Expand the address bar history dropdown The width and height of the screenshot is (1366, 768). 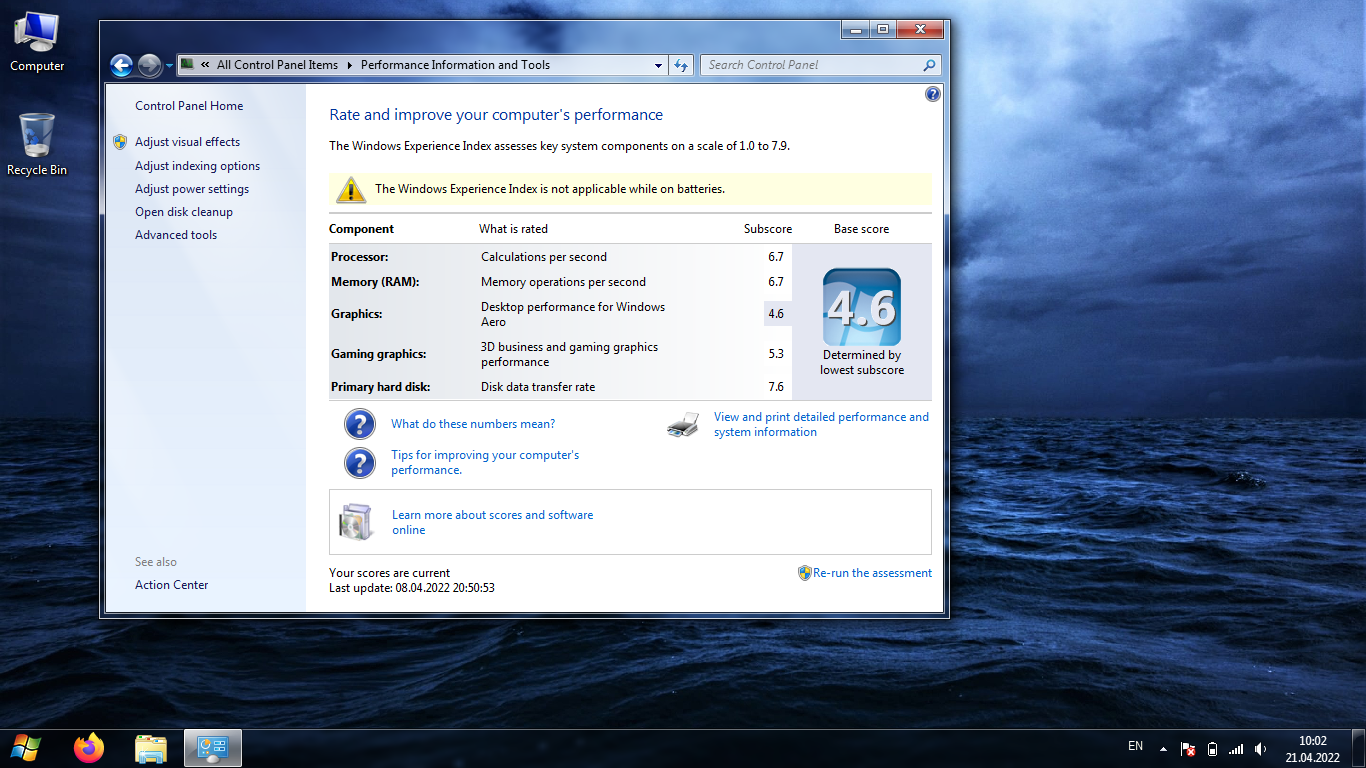pyautogui.click(x=658, y=65)
